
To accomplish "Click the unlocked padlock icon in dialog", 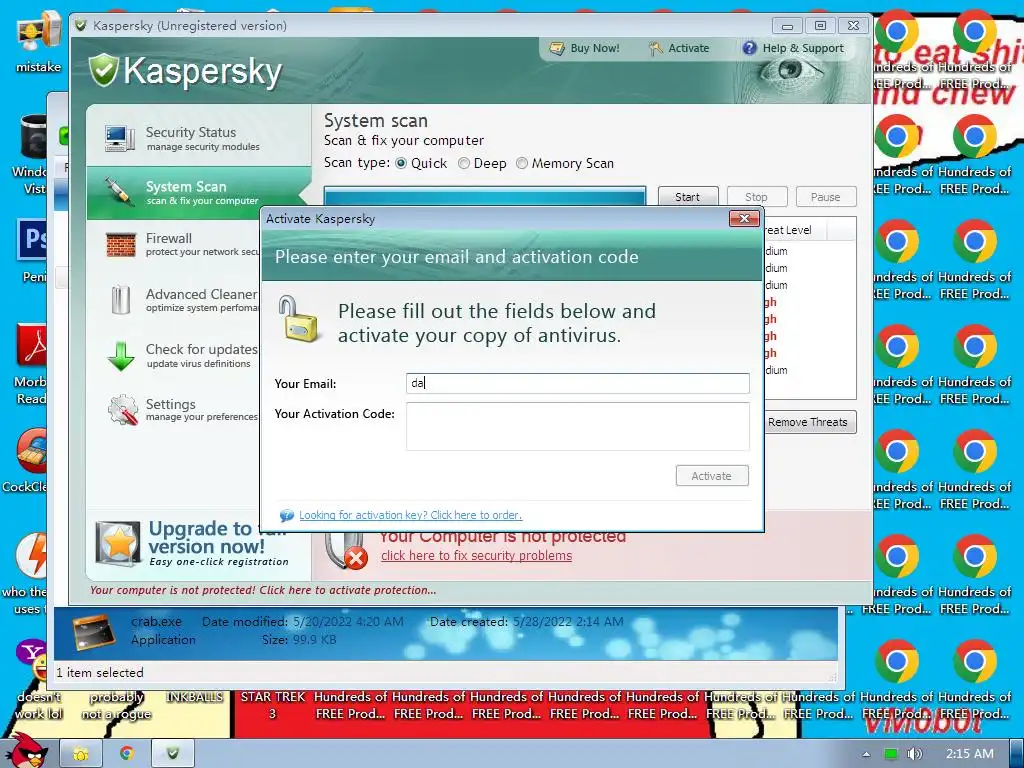I will coord(298,319).
